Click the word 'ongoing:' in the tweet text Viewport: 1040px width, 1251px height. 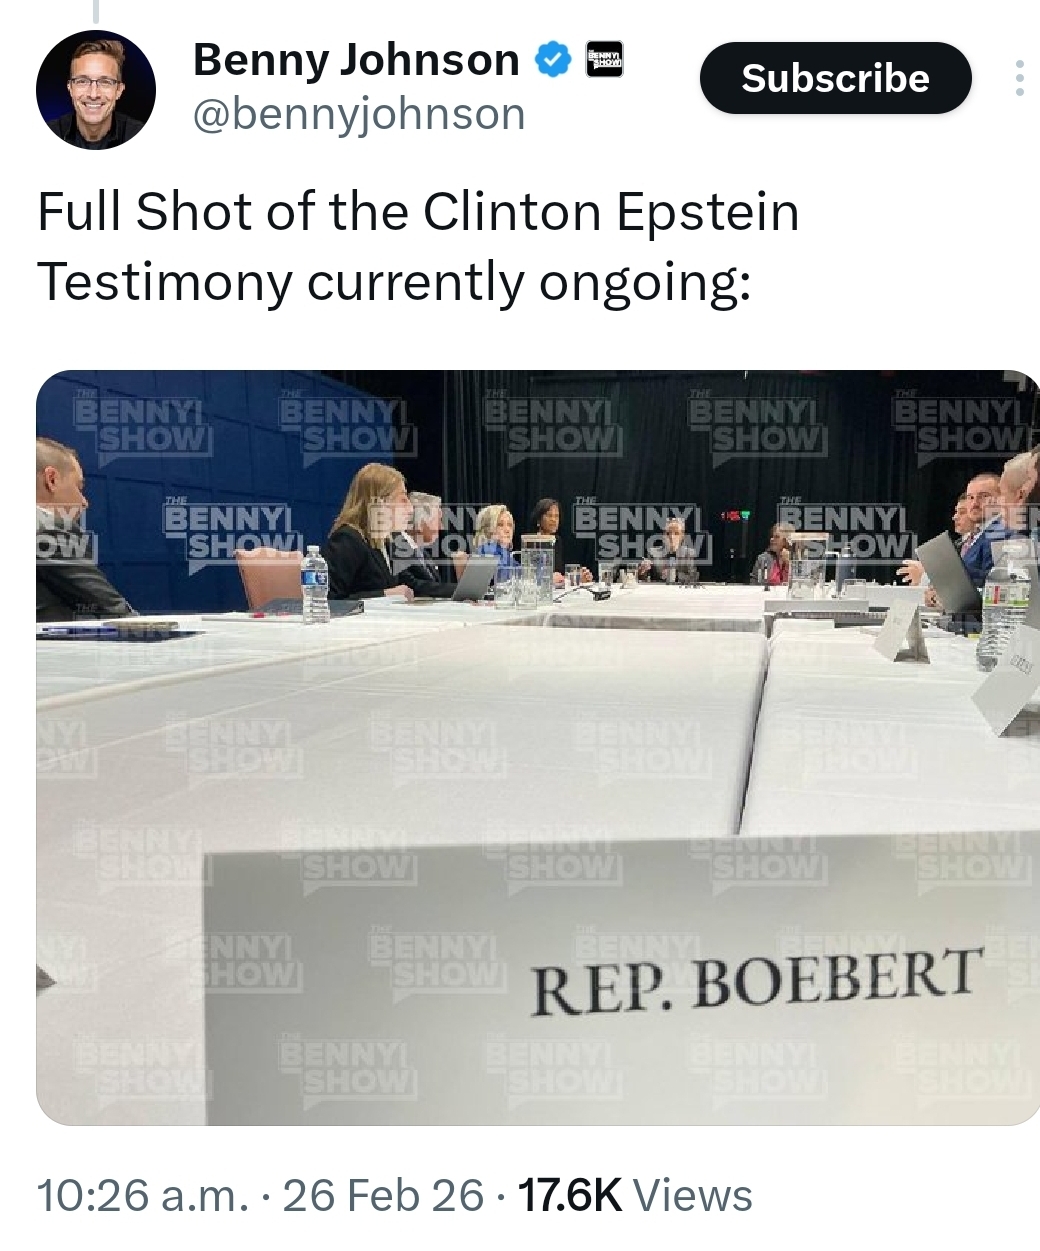tap(644, 282)
